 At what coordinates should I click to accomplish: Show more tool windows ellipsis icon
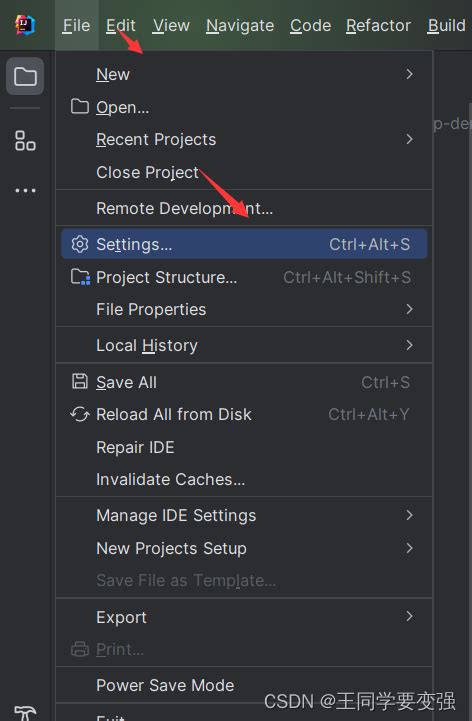[x=25, y=190]
